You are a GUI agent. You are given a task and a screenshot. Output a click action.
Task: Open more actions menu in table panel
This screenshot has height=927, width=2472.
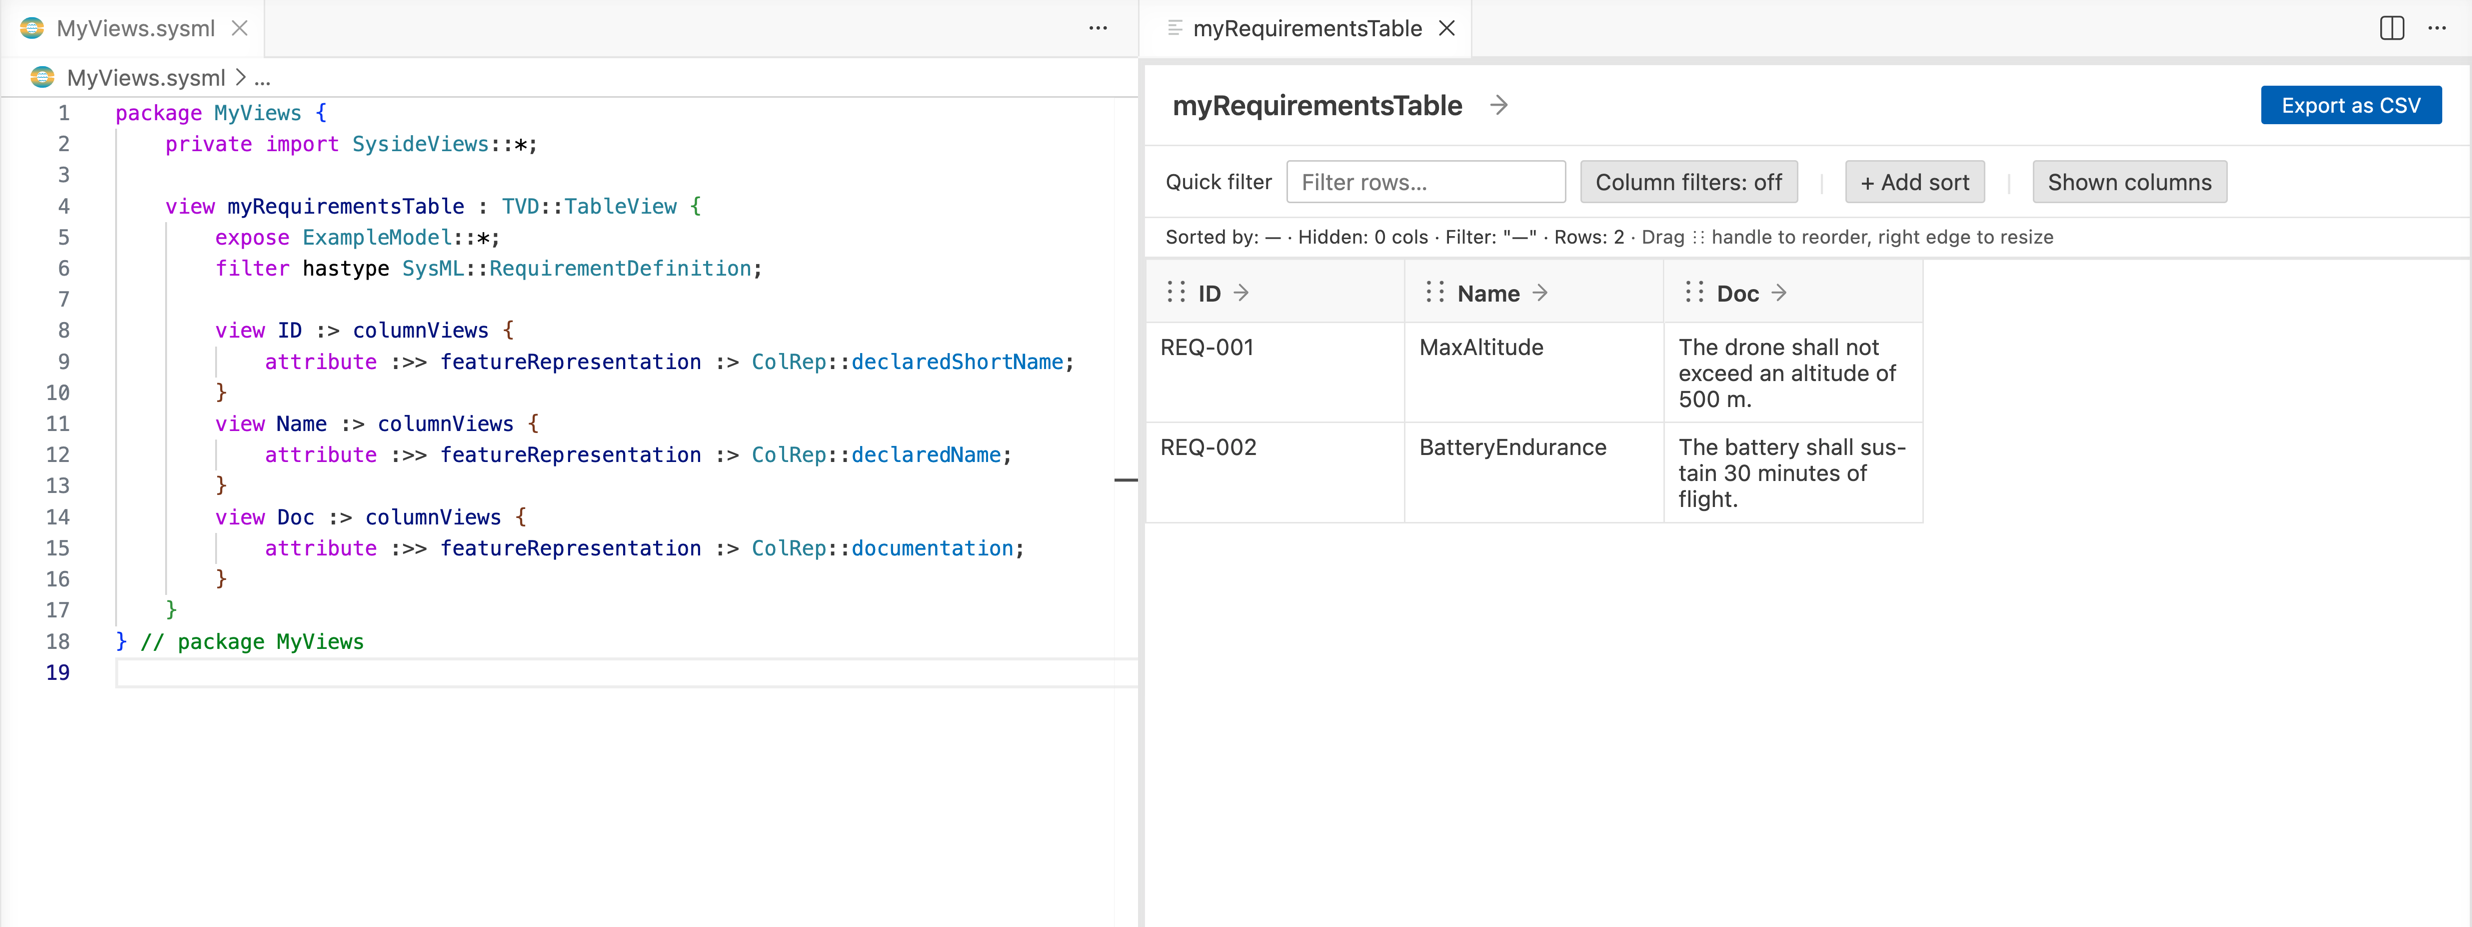[2437, 28]
